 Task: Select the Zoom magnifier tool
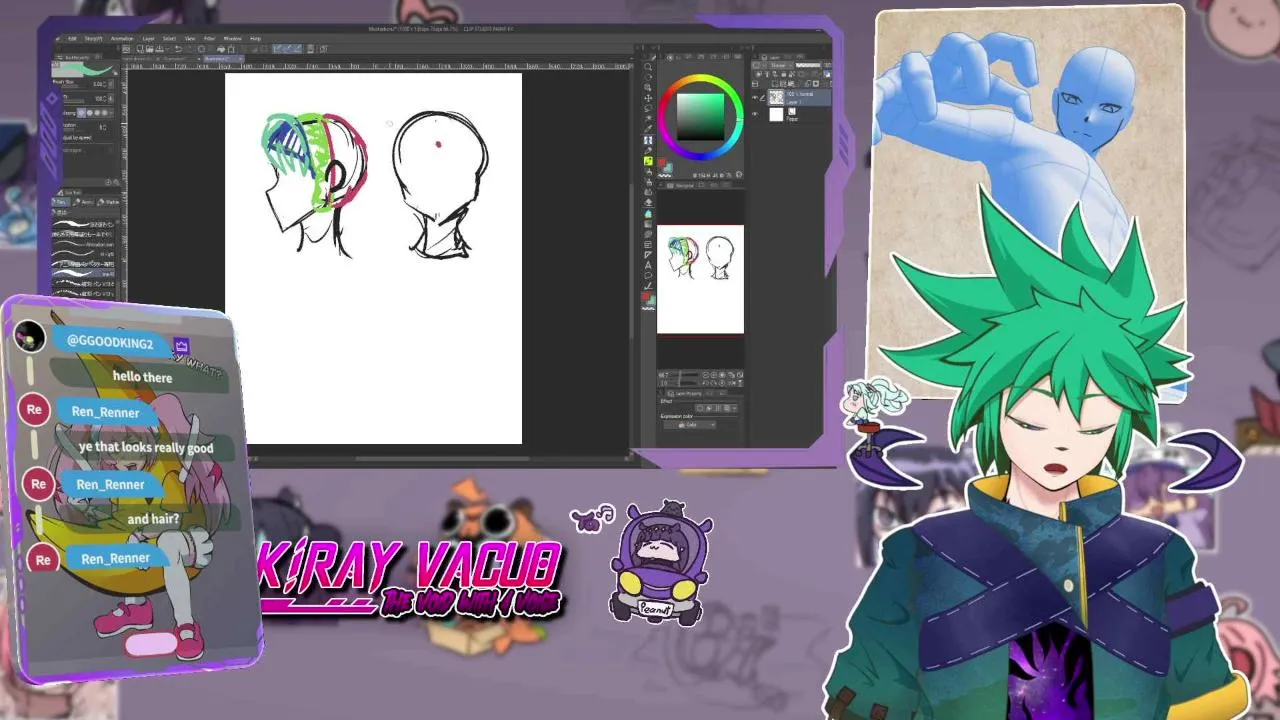coord(648,66)
